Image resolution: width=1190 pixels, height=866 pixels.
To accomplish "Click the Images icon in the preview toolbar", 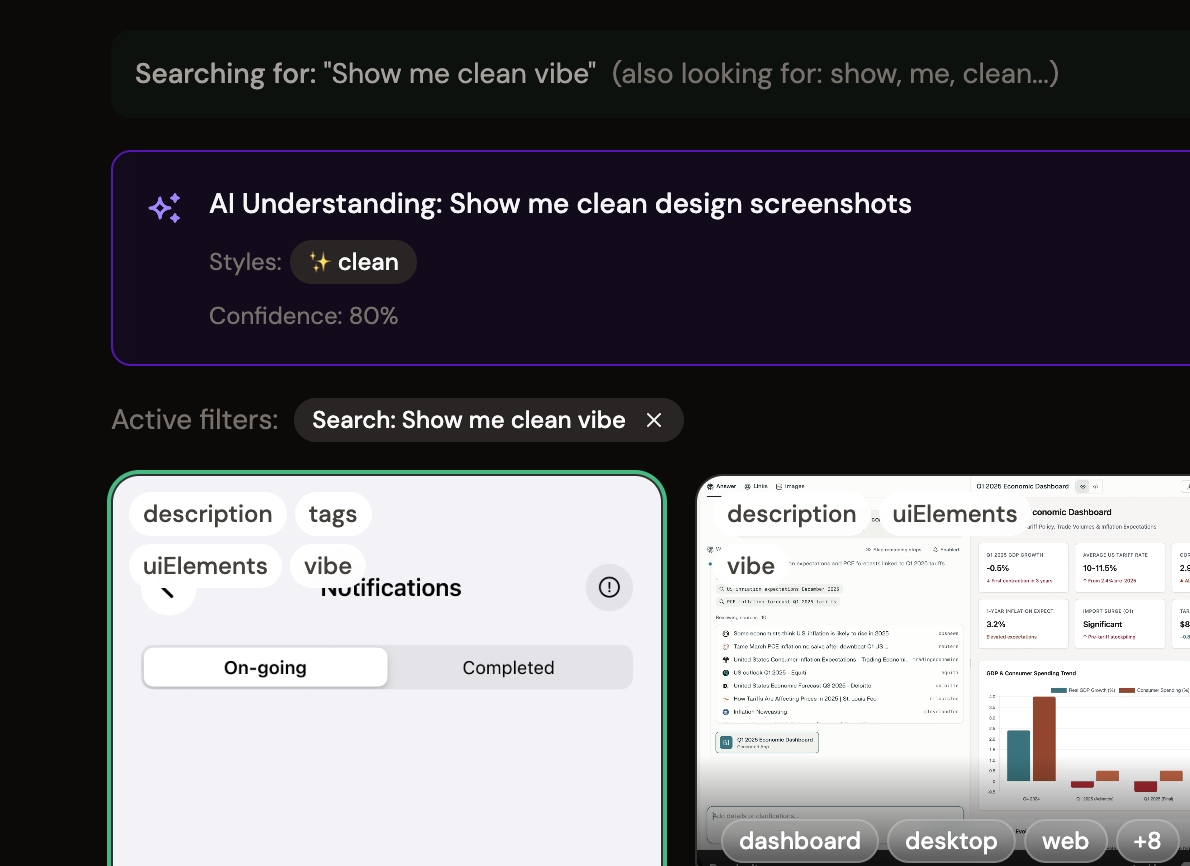I will (x=778, y=486).
